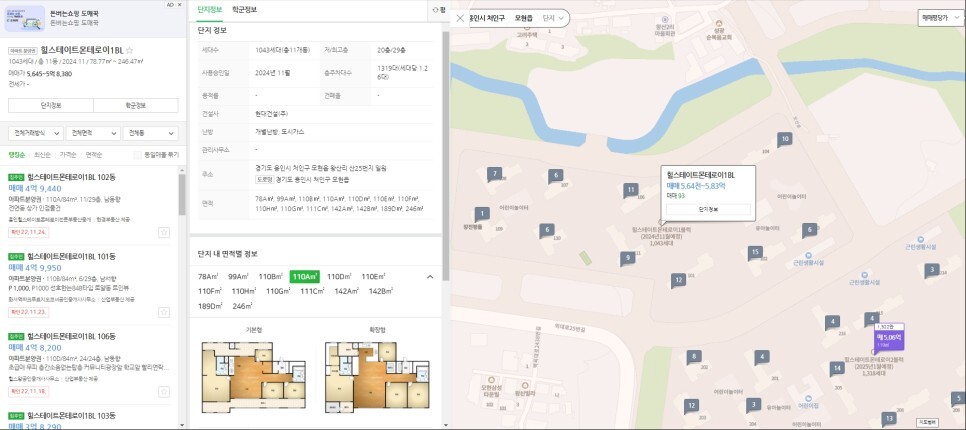The image size is (966, 430).
Task: Click the 모현삼성타운빌 map icon
Action: click(x=492, y=380)
